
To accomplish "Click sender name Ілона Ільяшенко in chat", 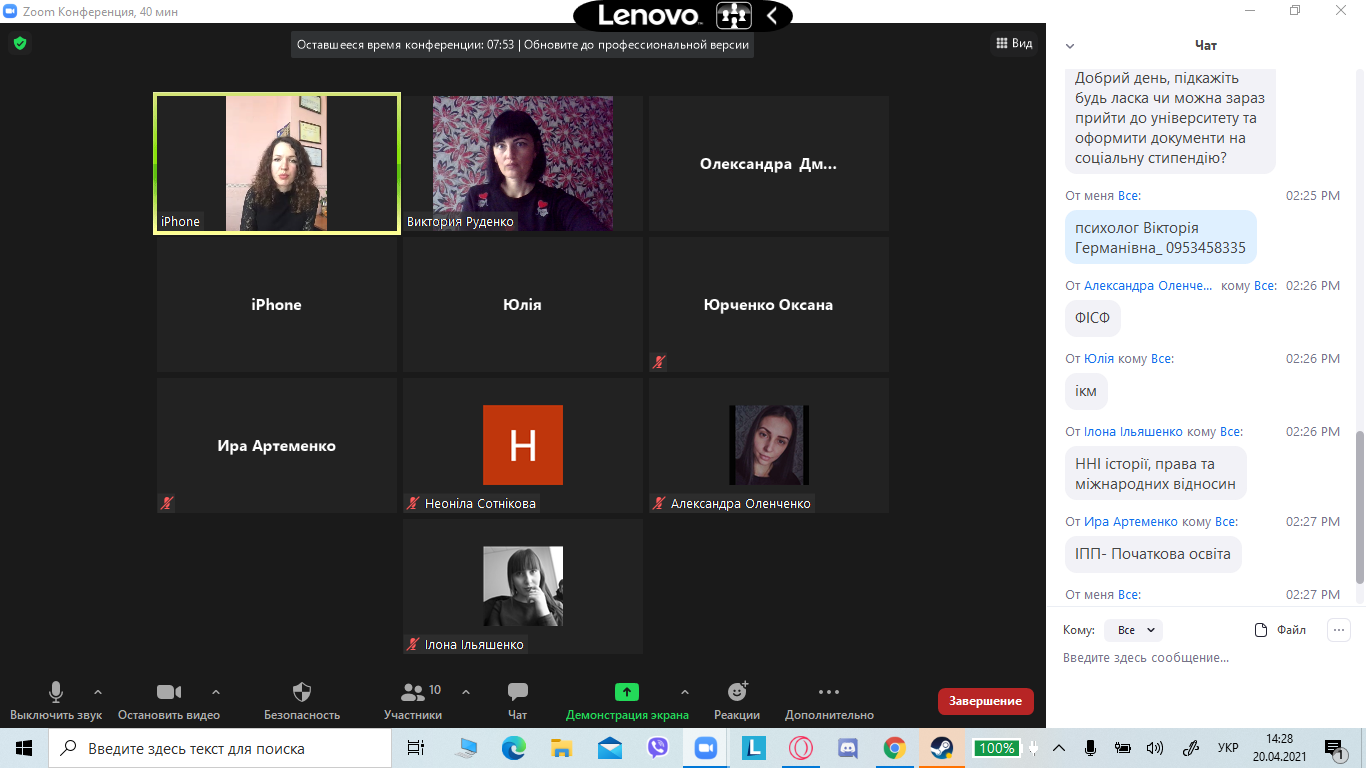I will 1133,432.
